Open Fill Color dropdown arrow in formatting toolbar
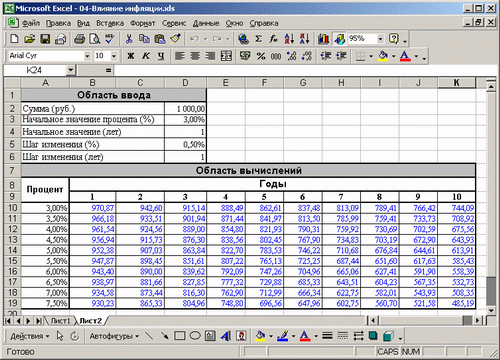 (393, 56)
